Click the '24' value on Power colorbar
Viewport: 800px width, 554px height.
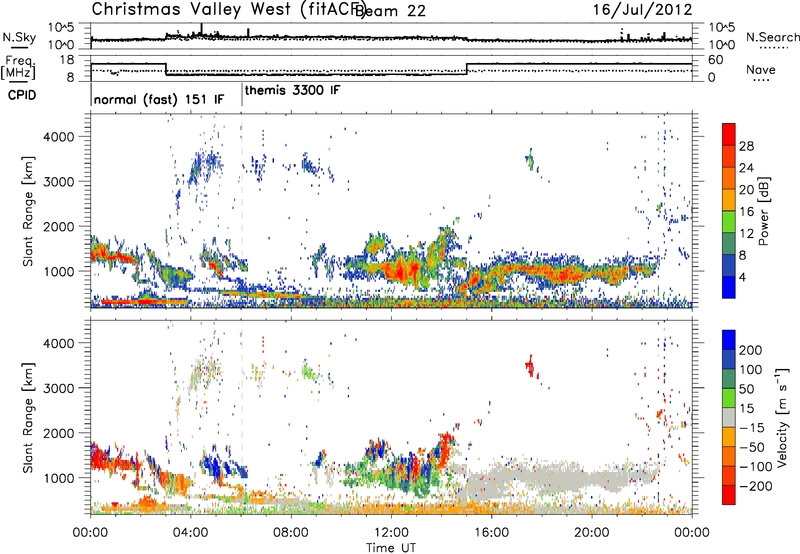tap(746, 168)
